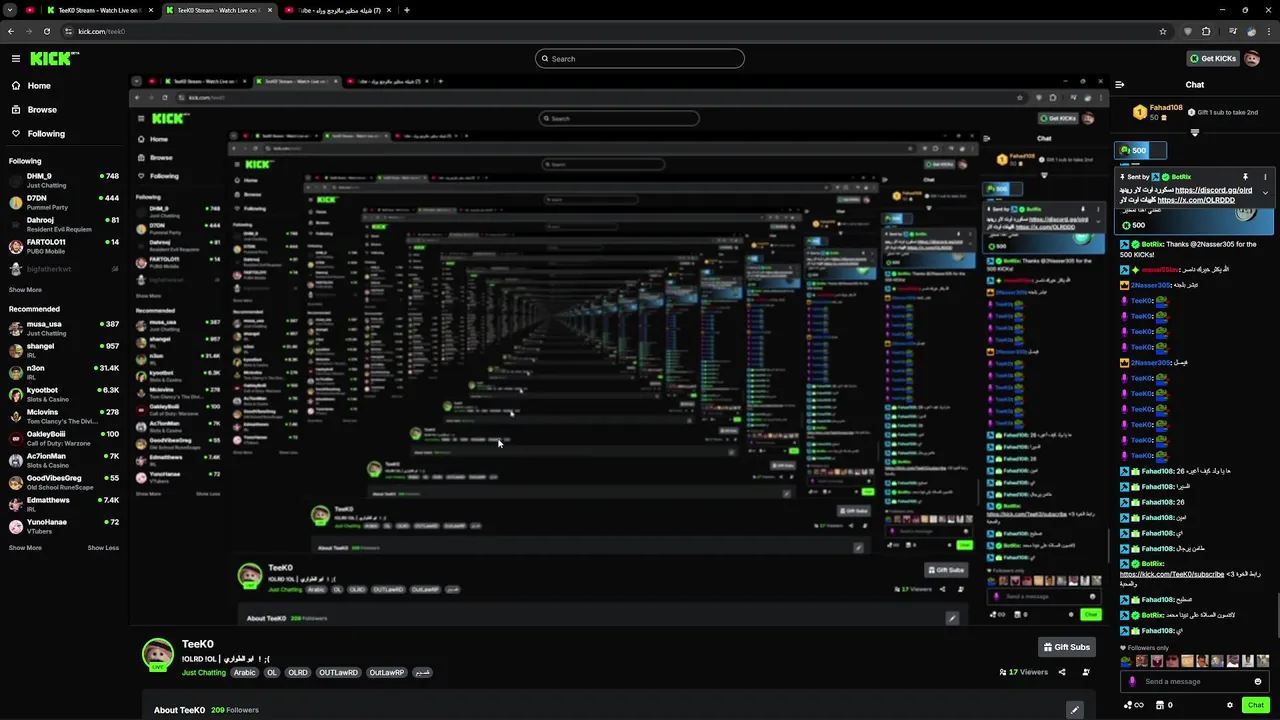Screen dimensions: 1280x720
Task: Open x.com/OLRDDD link in pinned message
Action: (1196, 200)
